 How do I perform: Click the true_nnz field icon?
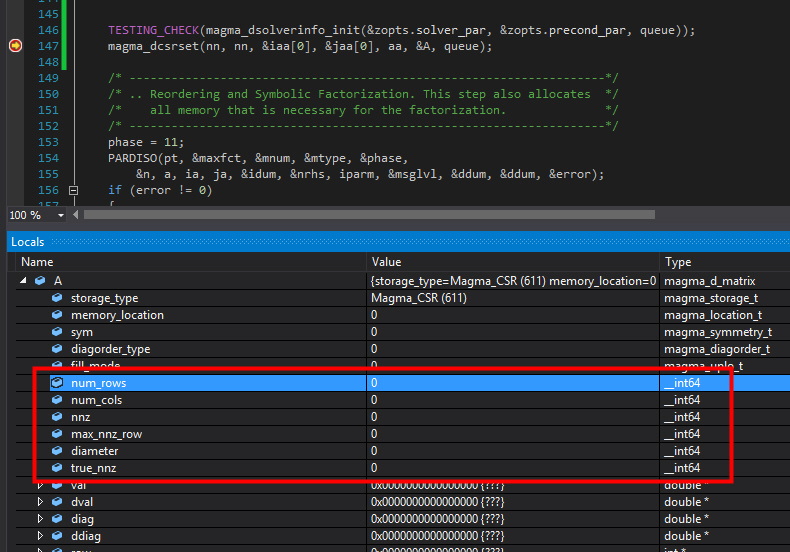tap(57, 468)
